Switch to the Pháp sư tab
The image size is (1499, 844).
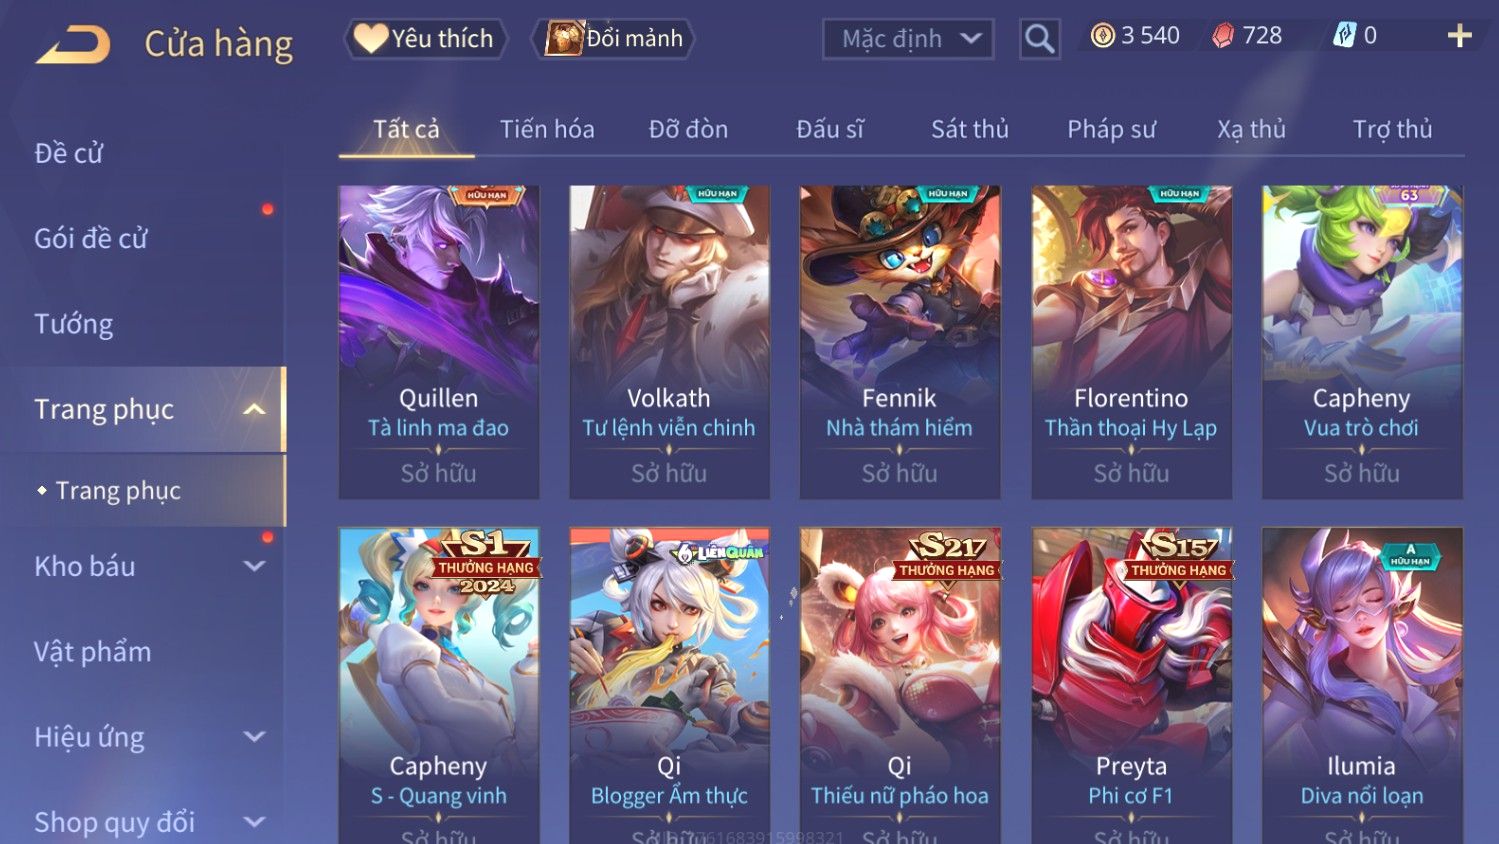point(1111,129)
